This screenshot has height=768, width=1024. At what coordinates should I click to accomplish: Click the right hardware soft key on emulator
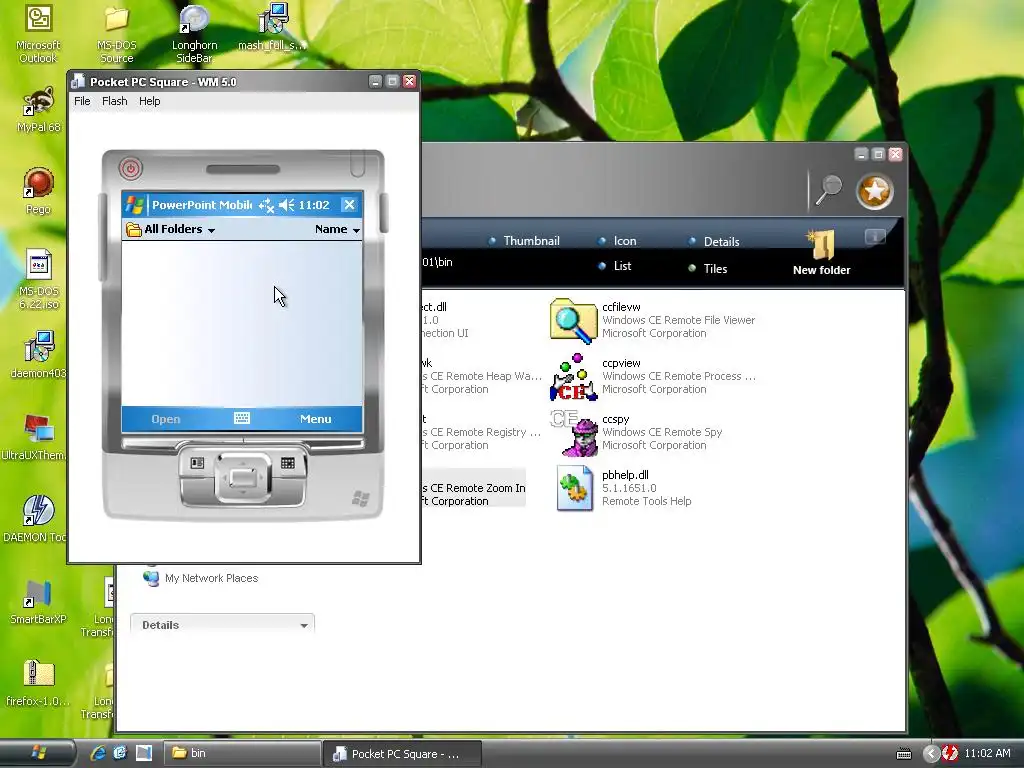tap(287, 464)
